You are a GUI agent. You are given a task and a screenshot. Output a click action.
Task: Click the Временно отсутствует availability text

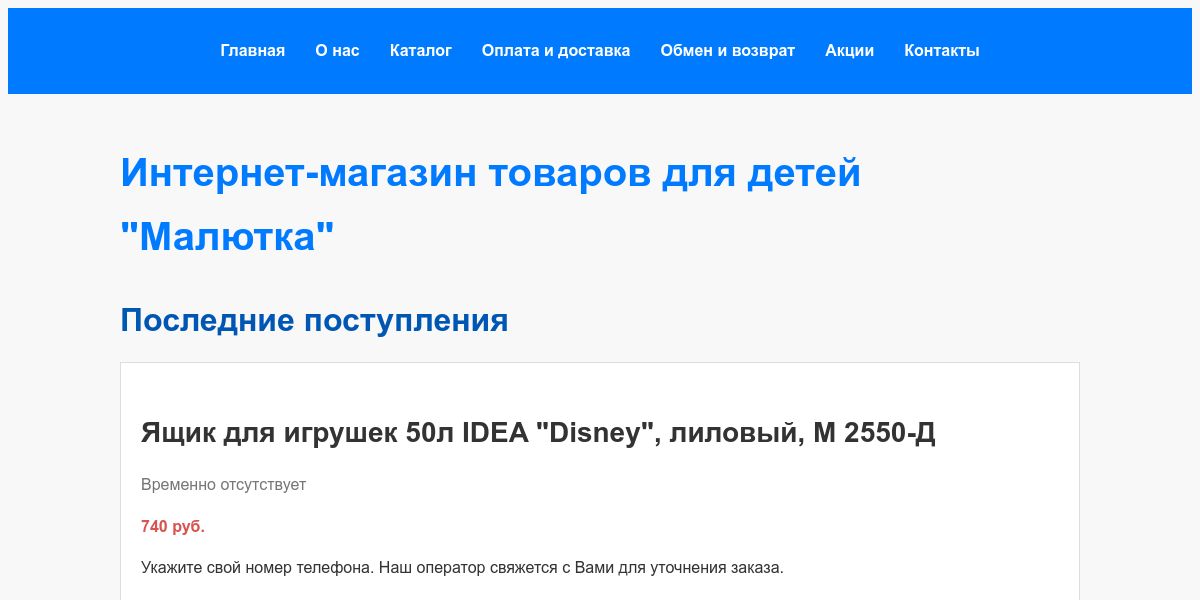click(223, 485)
